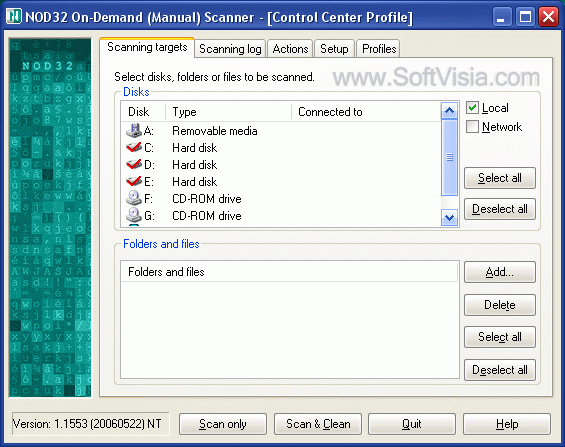Open the Actions tab
This screenshot has height=447, width=565.
pos(290,49)
